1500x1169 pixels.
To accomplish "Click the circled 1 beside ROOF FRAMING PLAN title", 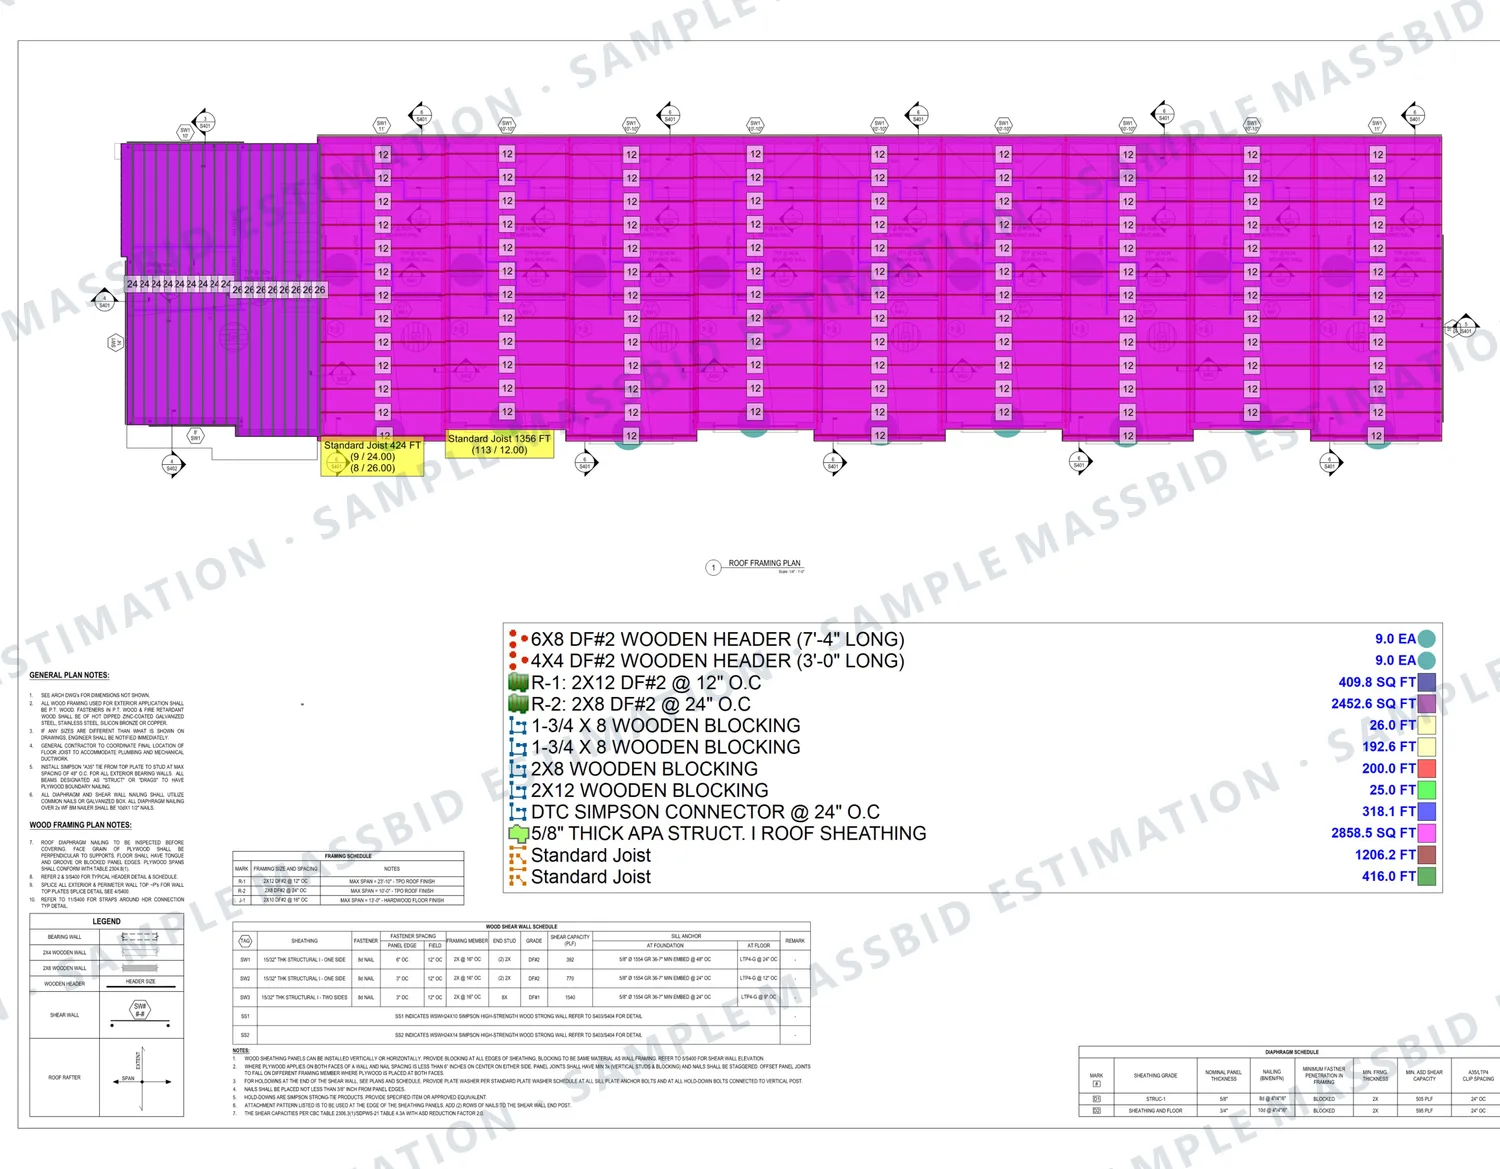I will coord(713,568).
